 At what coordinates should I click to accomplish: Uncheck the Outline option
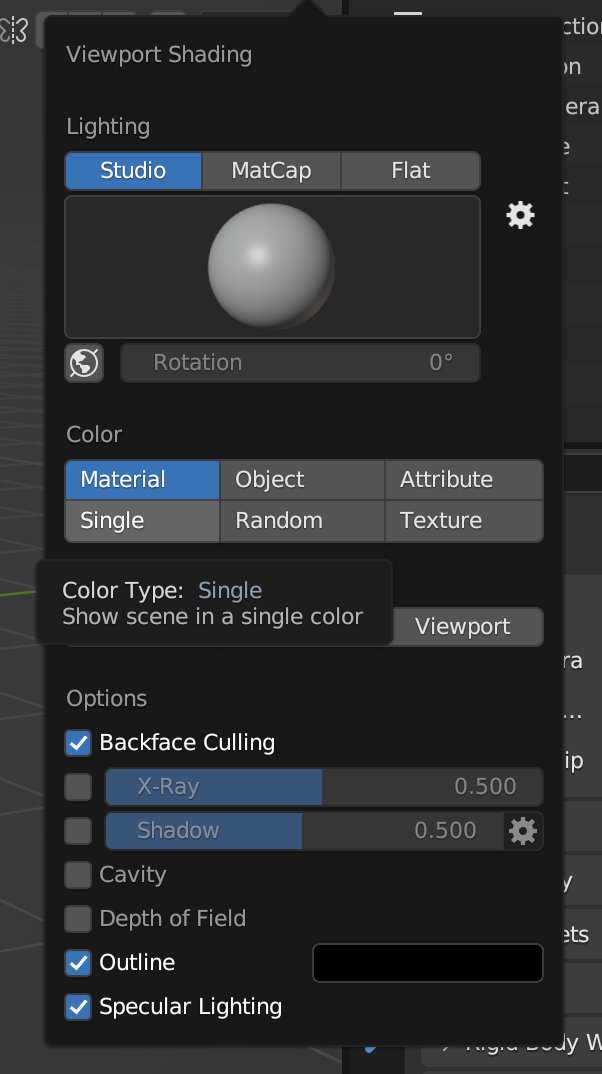pyautogui.click(x=78, y=963)
